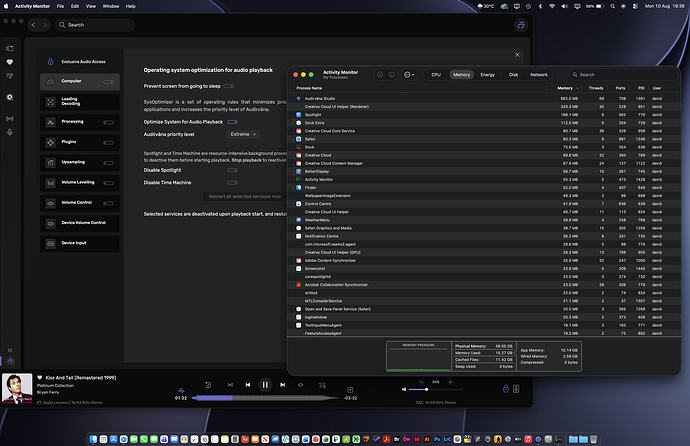Open the Device Volume Control settings section
Screen dimensions: 690x446
pos(80,223)
